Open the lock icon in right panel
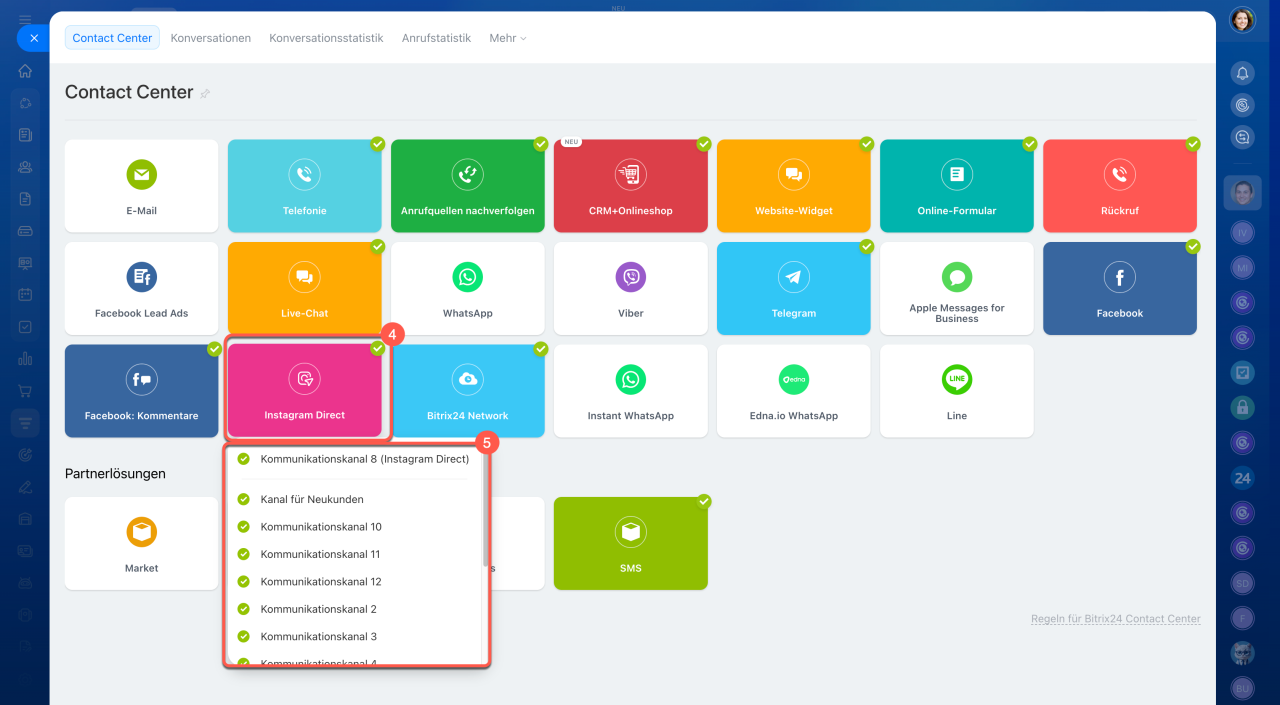Screen dimensions: 1280x705 point(1242,407)
